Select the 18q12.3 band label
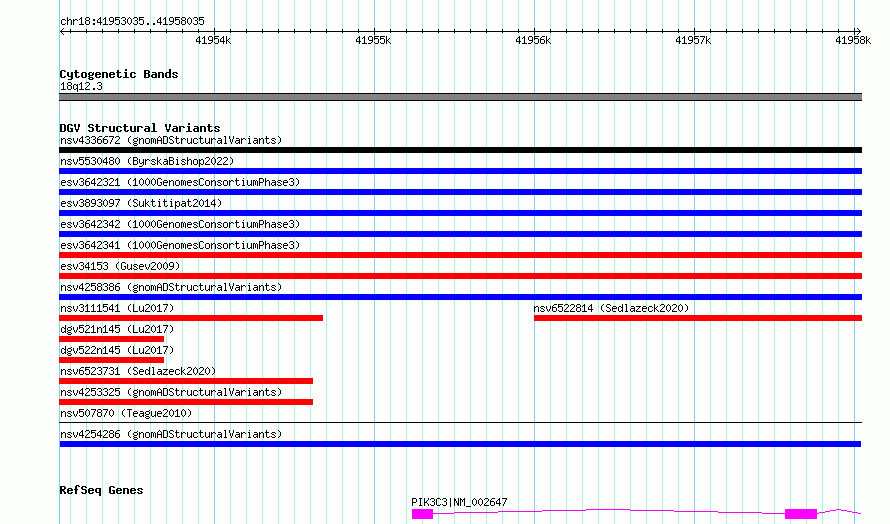 (x=81, y=86)
